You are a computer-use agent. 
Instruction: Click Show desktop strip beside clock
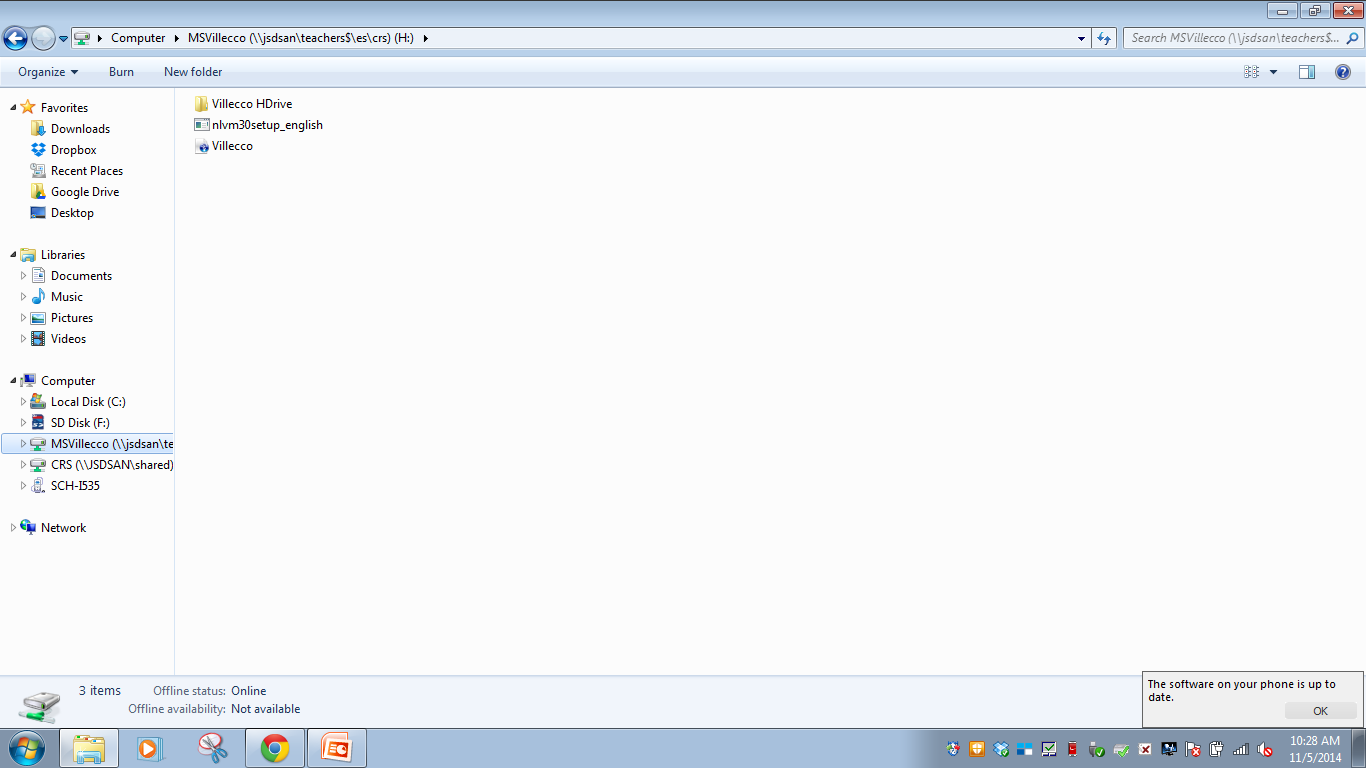tap(1359, 748)
